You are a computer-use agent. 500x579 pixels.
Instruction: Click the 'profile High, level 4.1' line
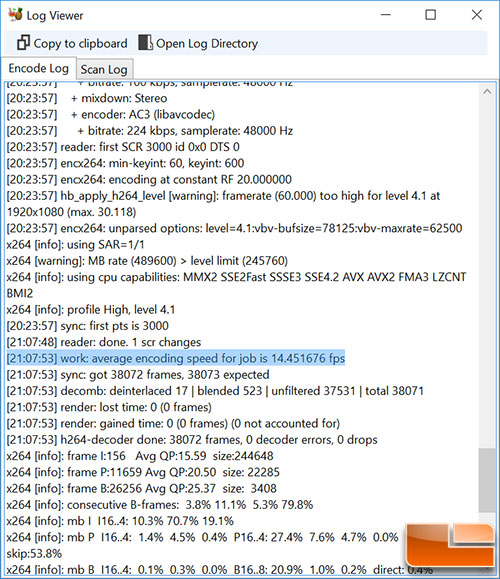[x=91, y=309]
